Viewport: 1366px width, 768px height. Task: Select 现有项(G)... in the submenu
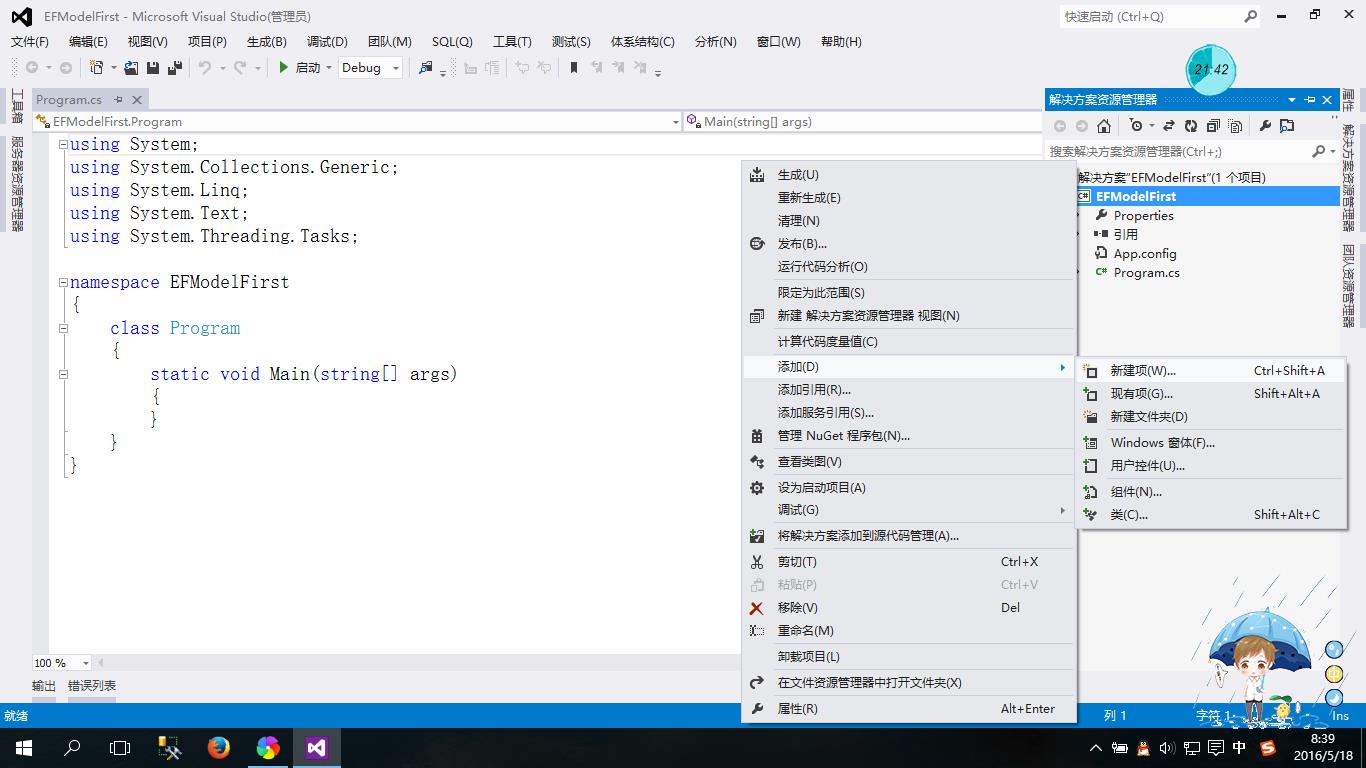pos(1211,394)
